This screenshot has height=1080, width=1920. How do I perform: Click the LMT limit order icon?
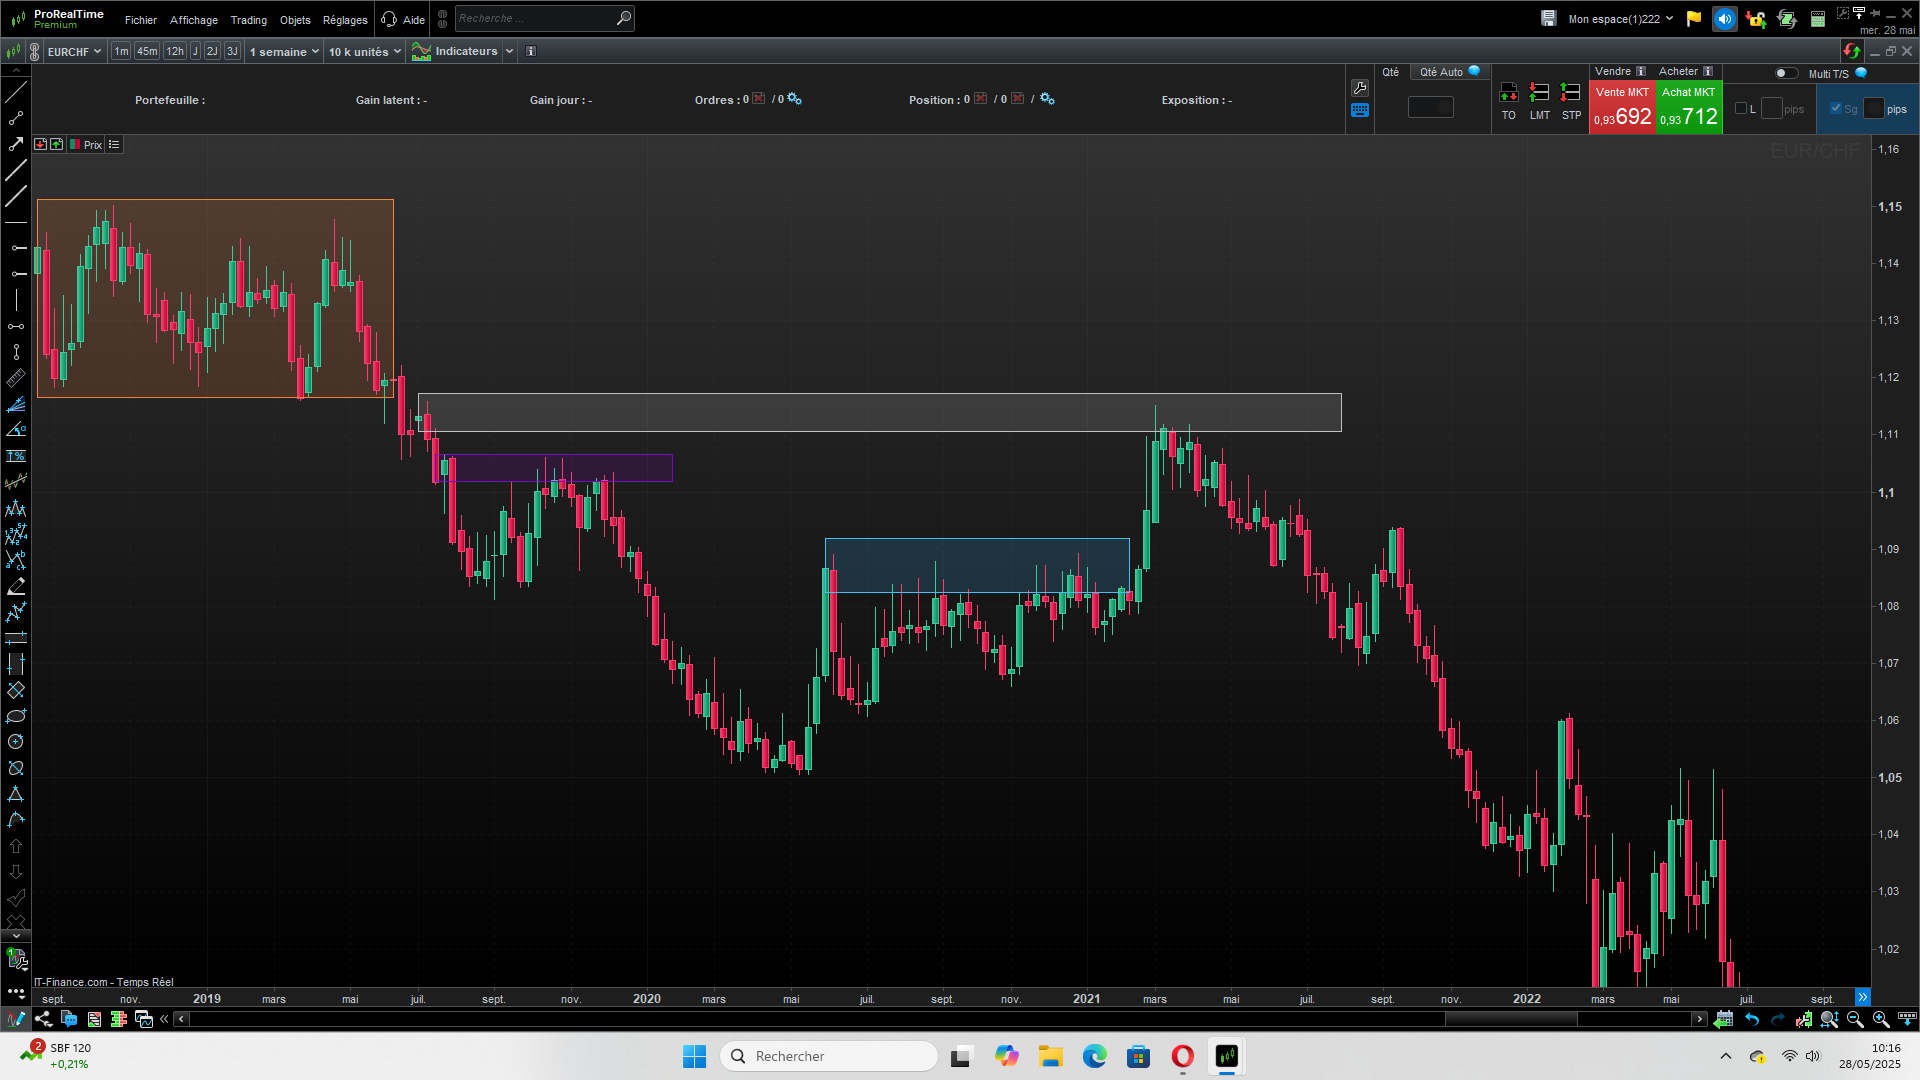tap(1539, 95)
